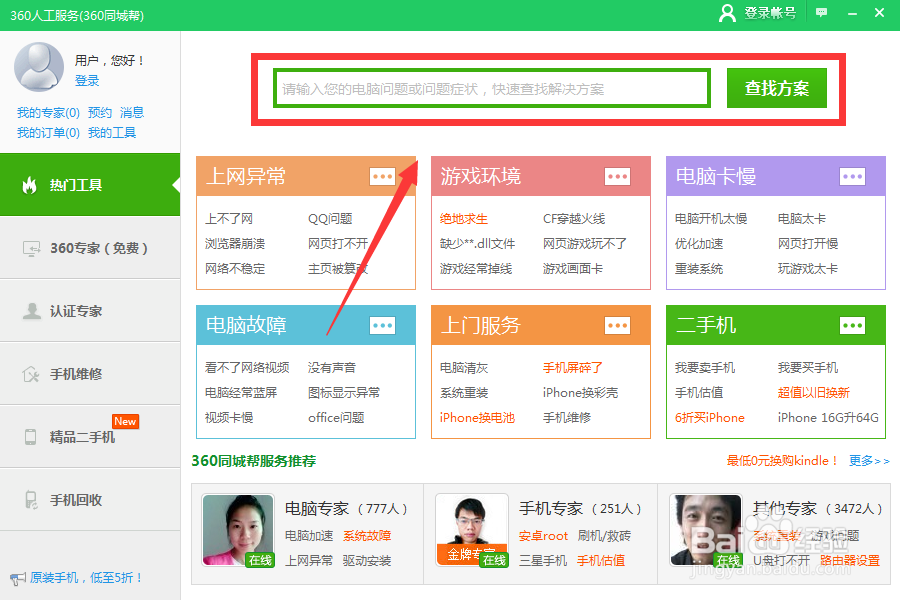Select 超值以旧换新 entry

(x=813, y=393)
